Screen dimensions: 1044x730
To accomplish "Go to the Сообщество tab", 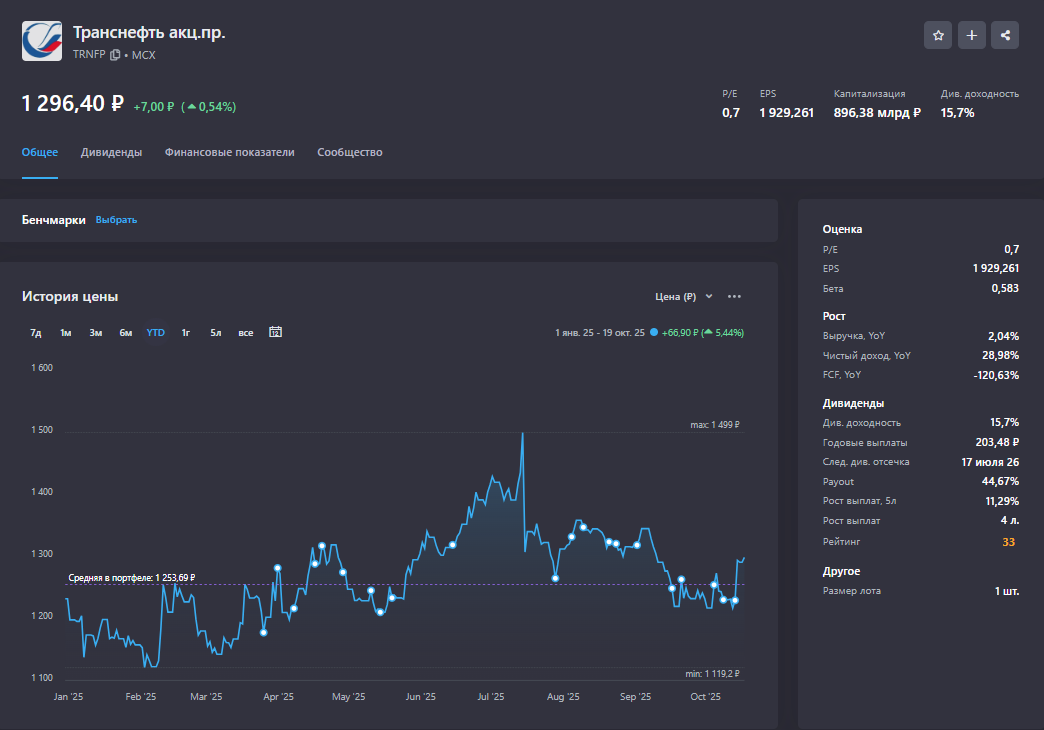I will pos(349,152).
